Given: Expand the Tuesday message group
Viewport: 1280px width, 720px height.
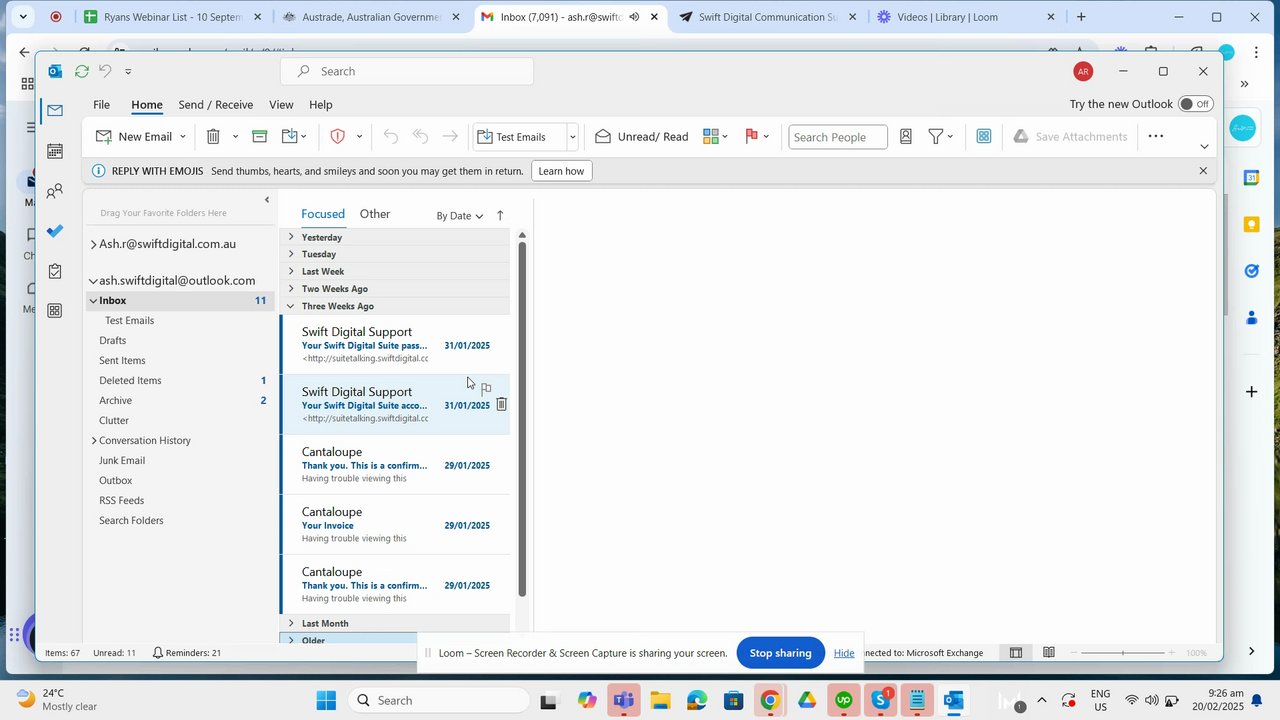Looking at the screenshot, I should (x=291, y=254).
